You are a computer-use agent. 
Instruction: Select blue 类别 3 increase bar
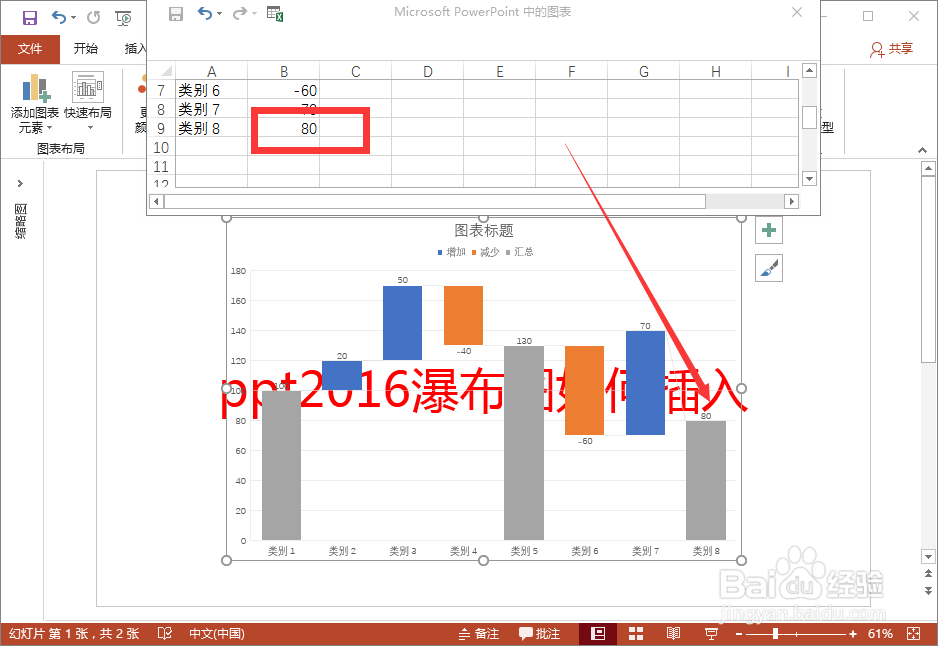pos(402,323)
